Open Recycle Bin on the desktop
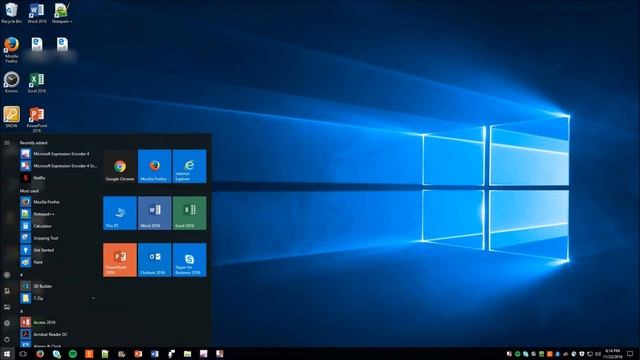 11,13
